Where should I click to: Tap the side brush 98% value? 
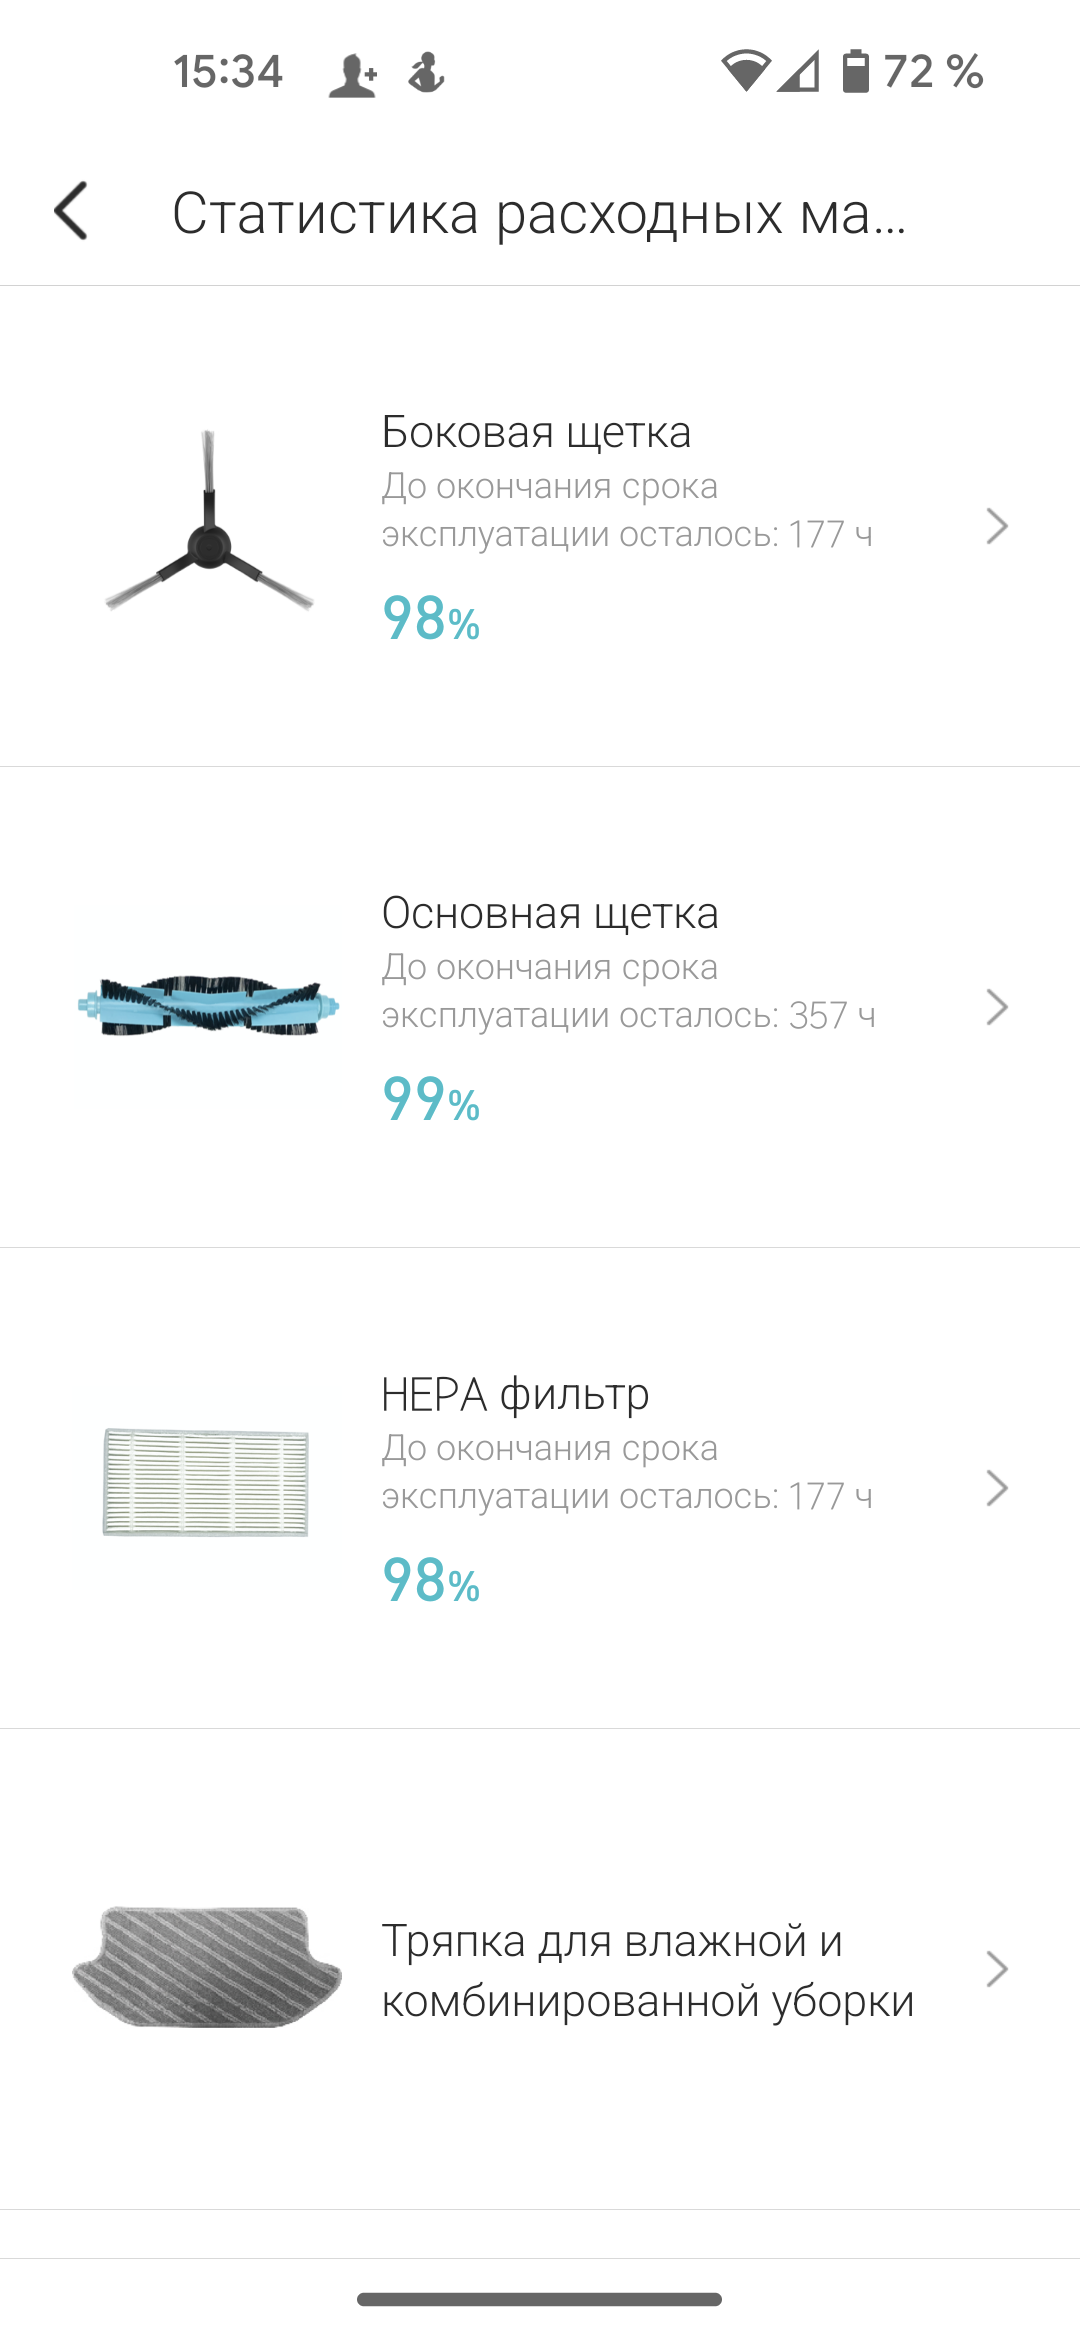tap(431, 619)
